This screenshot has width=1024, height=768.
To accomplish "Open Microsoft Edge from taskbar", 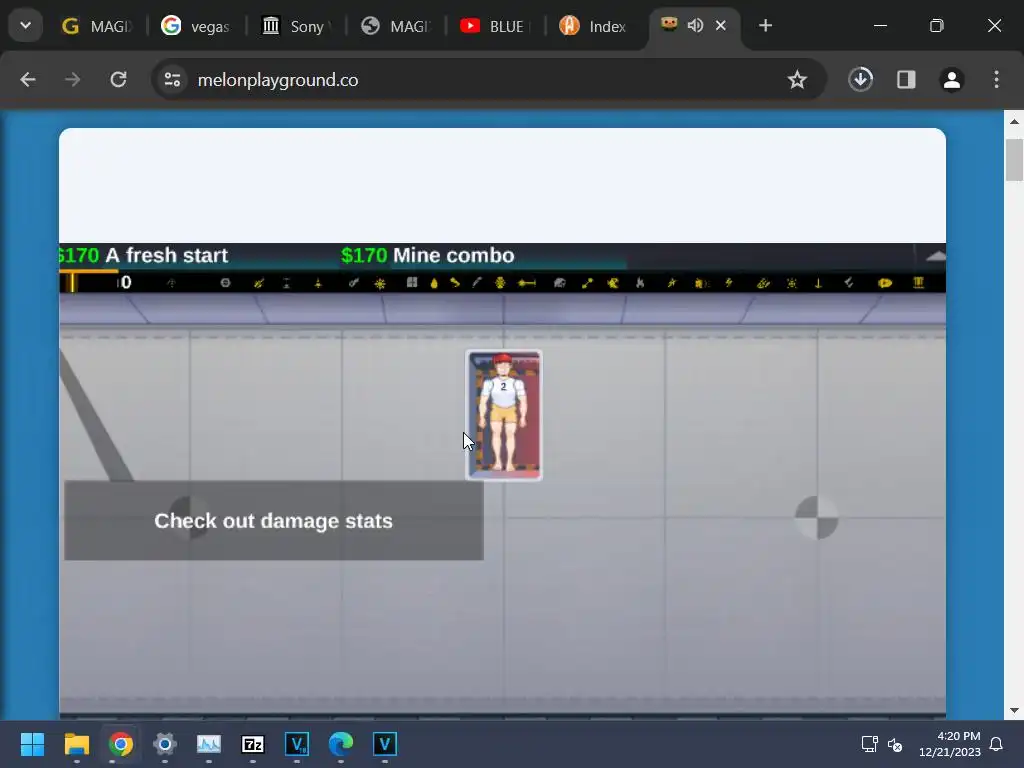I will (341, 744).
